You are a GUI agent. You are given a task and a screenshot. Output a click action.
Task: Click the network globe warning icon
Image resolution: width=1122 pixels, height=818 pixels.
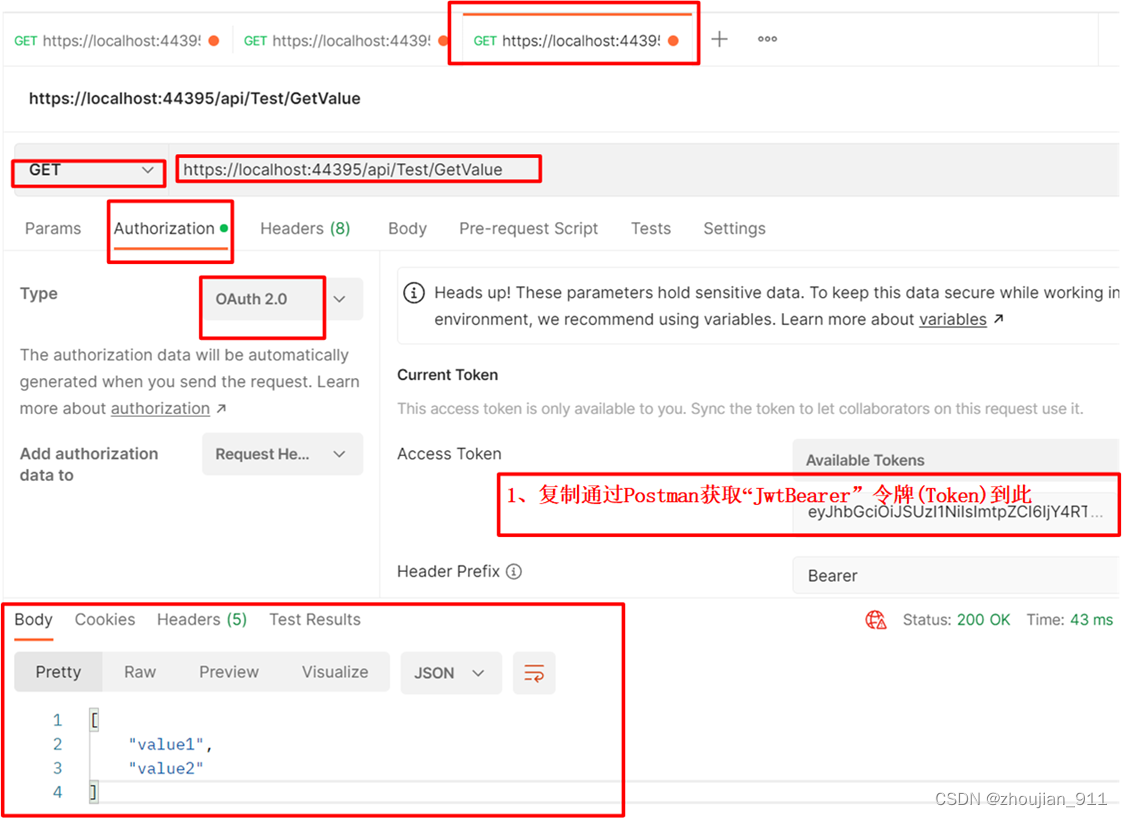click(x=876, y=620)
